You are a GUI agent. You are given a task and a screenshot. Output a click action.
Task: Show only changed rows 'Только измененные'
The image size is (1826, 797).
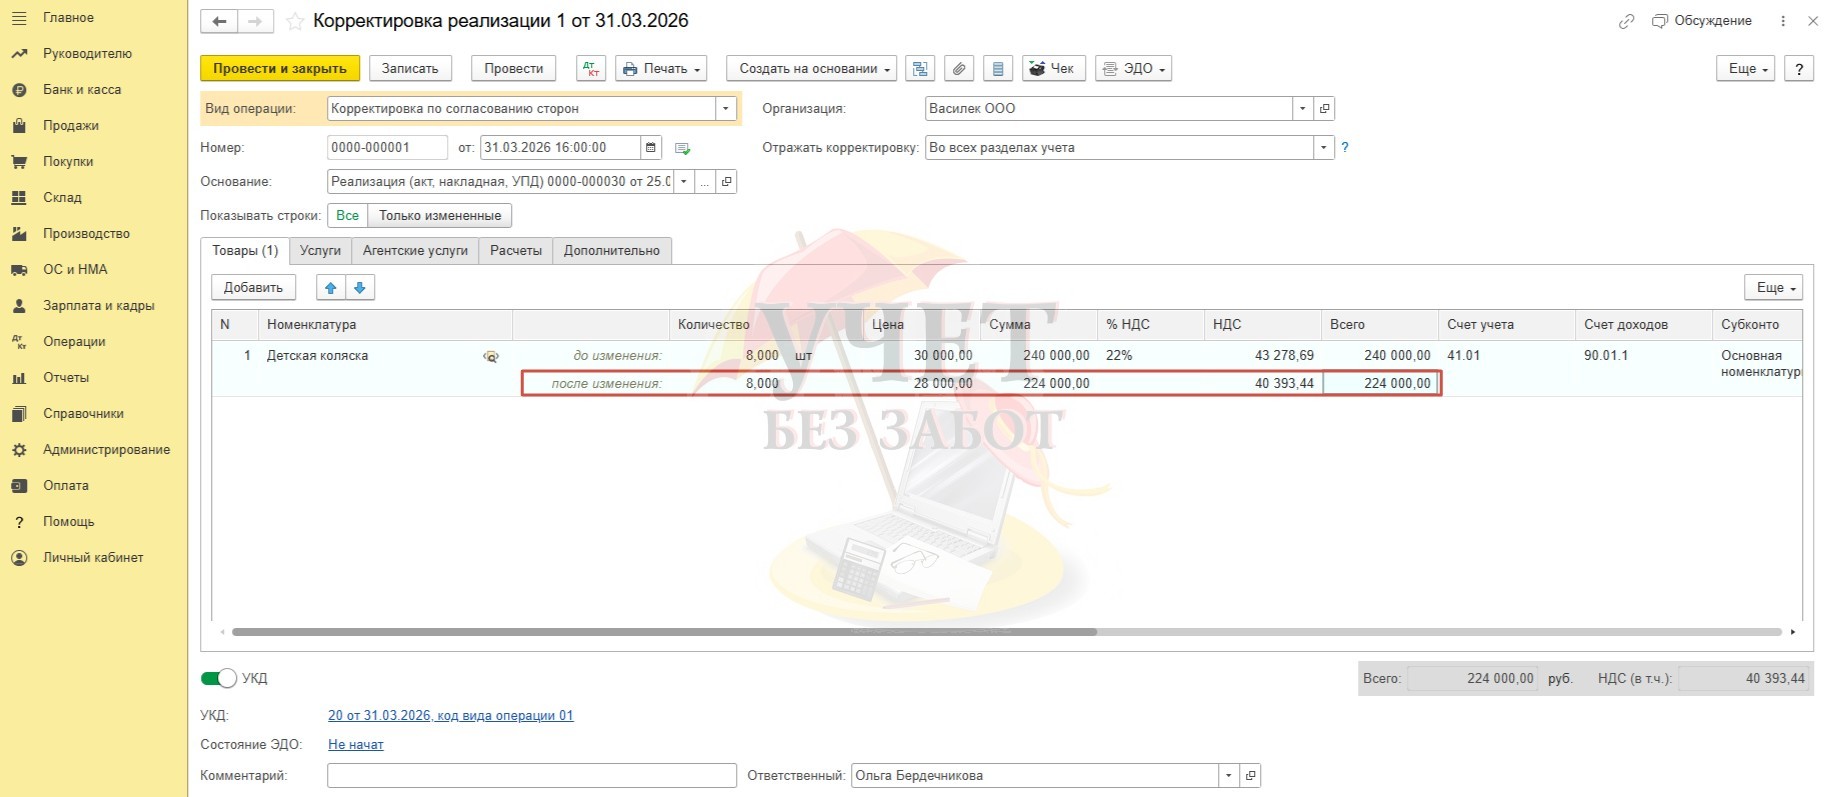tap(440, 215)
